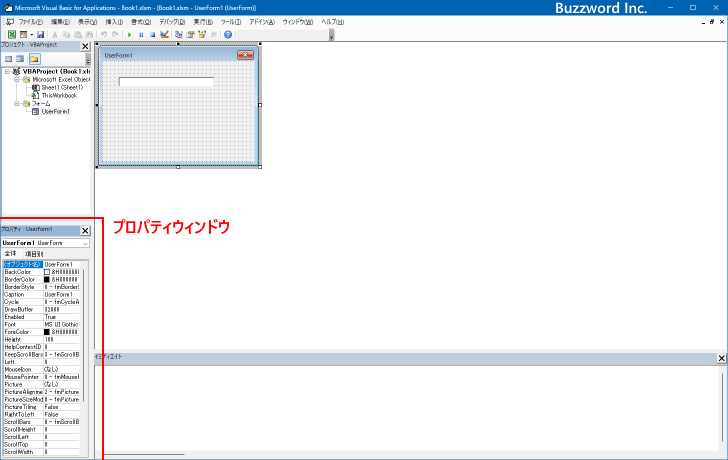The image size is (728, 460).
Task: Click the Undo arrow icon
Action: tap(104, 34)
